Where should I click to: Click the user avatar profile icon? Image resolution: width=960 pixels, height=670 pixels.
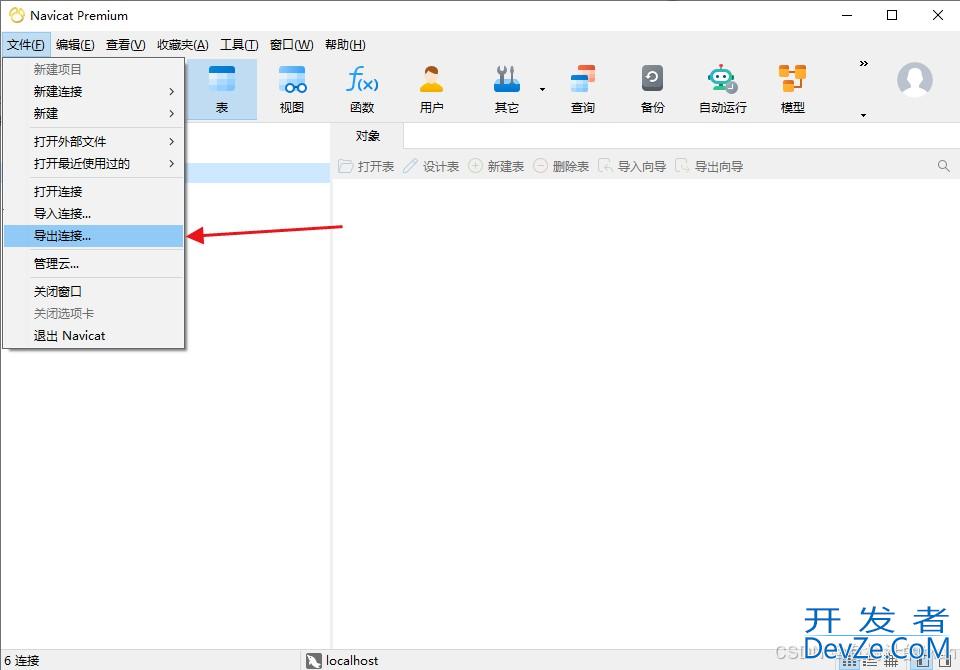914,80
